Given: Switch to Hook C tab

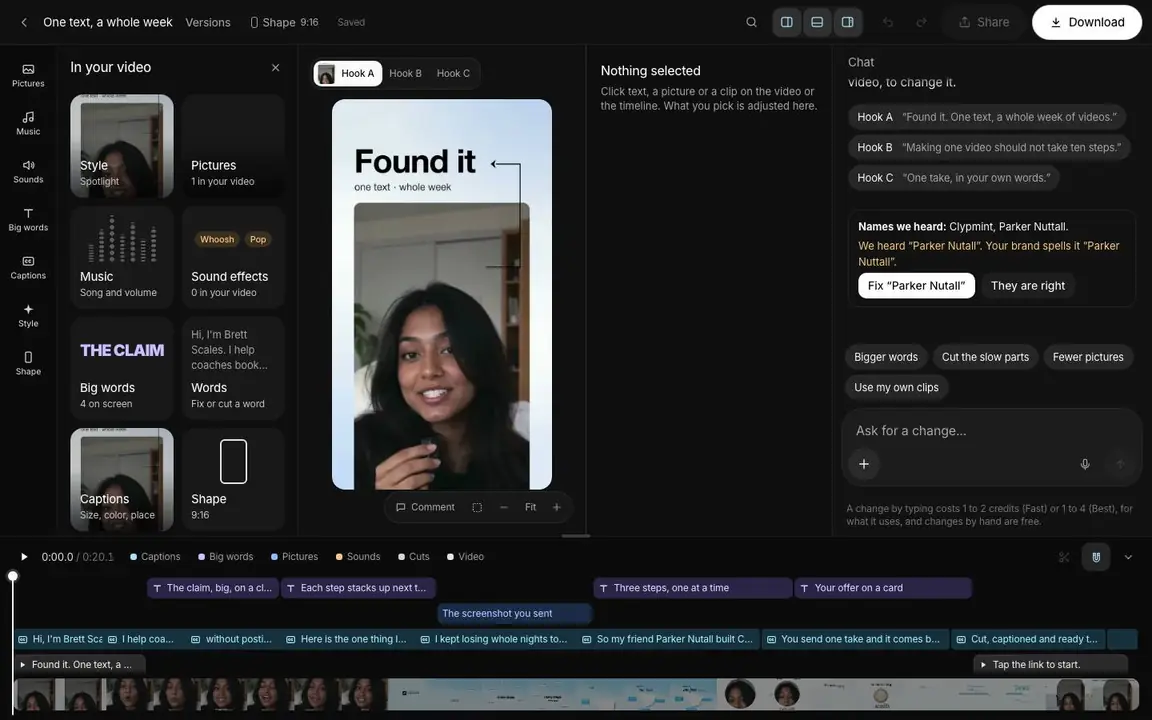Looking at the screenshot, I should tap(453, 73).
